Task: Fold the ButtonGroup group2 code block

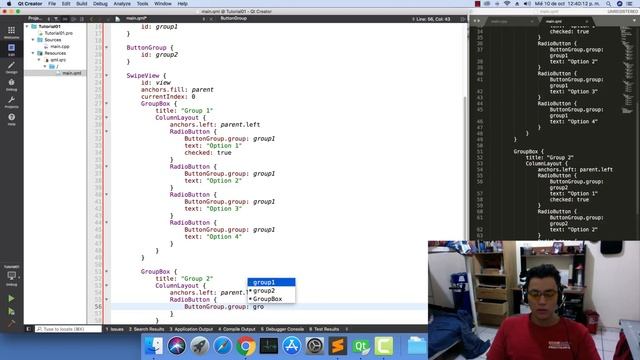Action: [x=107, y=47]
